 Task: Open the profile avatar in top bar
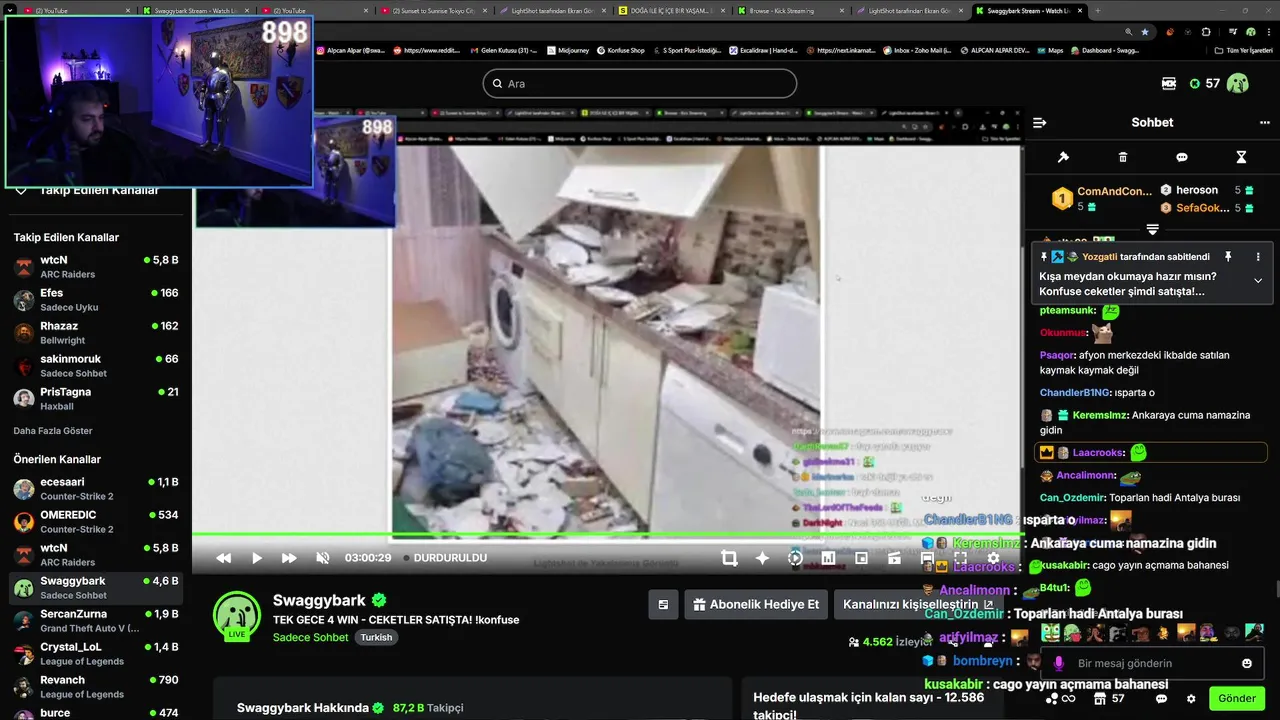point(1238,83)
